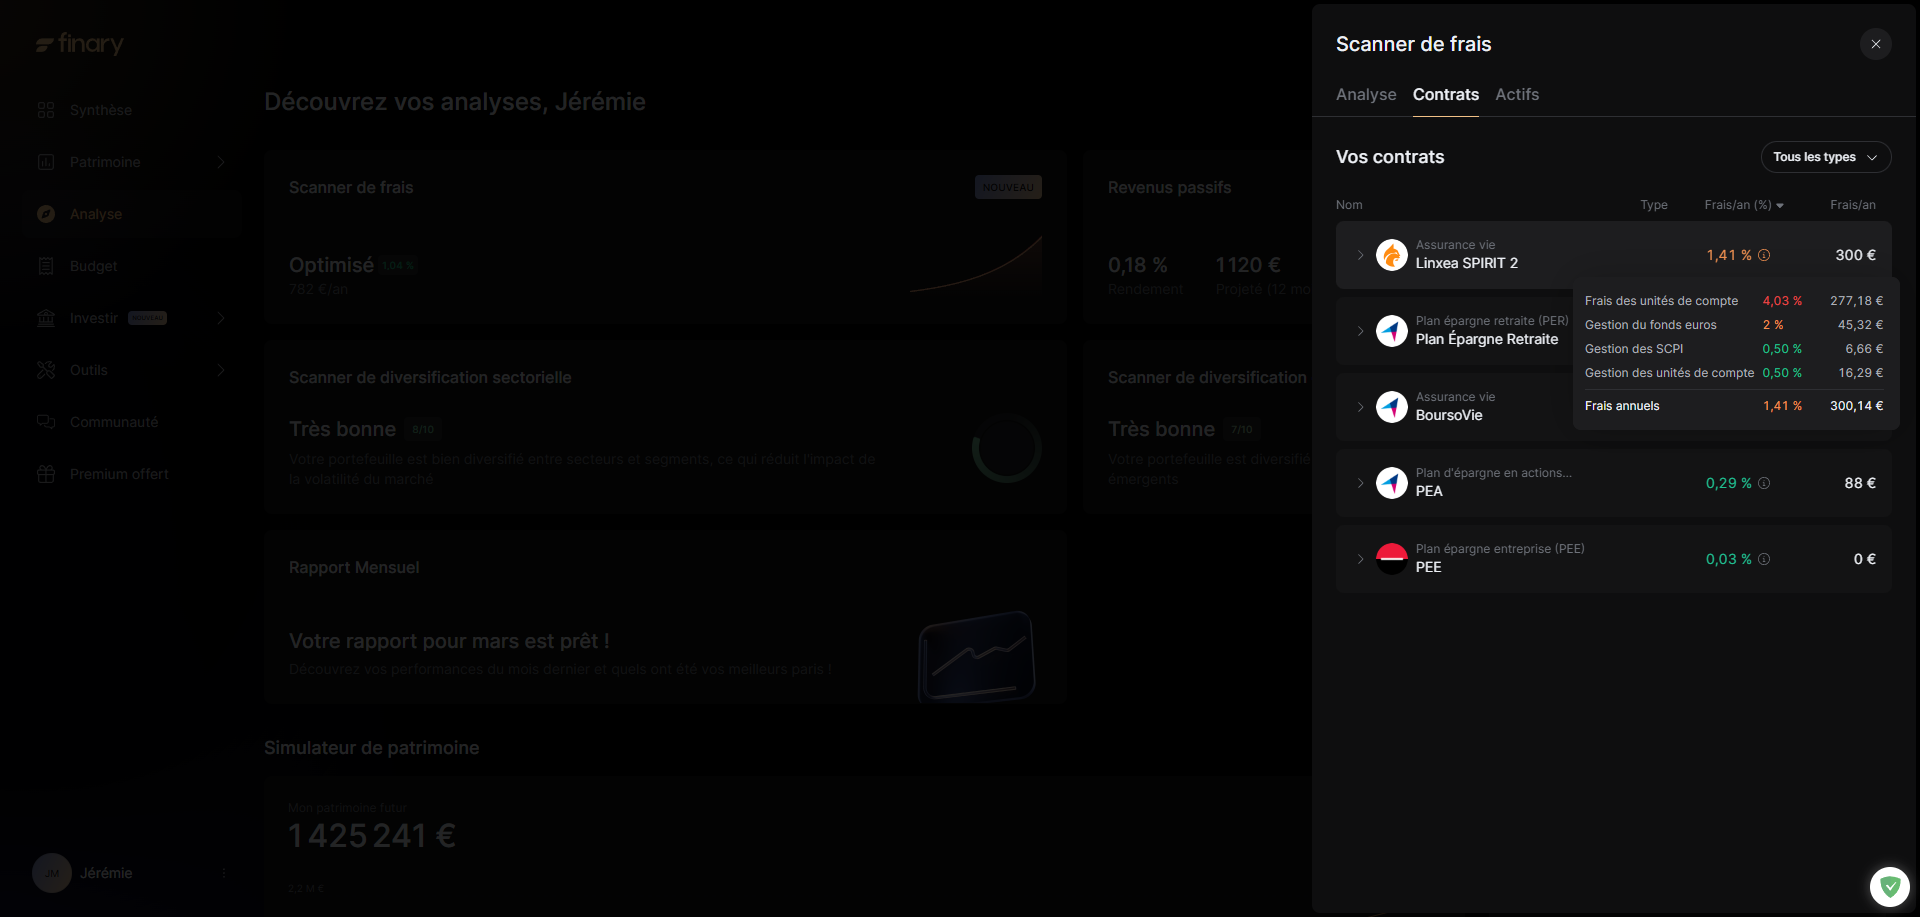Open the monthly report chart illustration

click(x=976, y=656)
